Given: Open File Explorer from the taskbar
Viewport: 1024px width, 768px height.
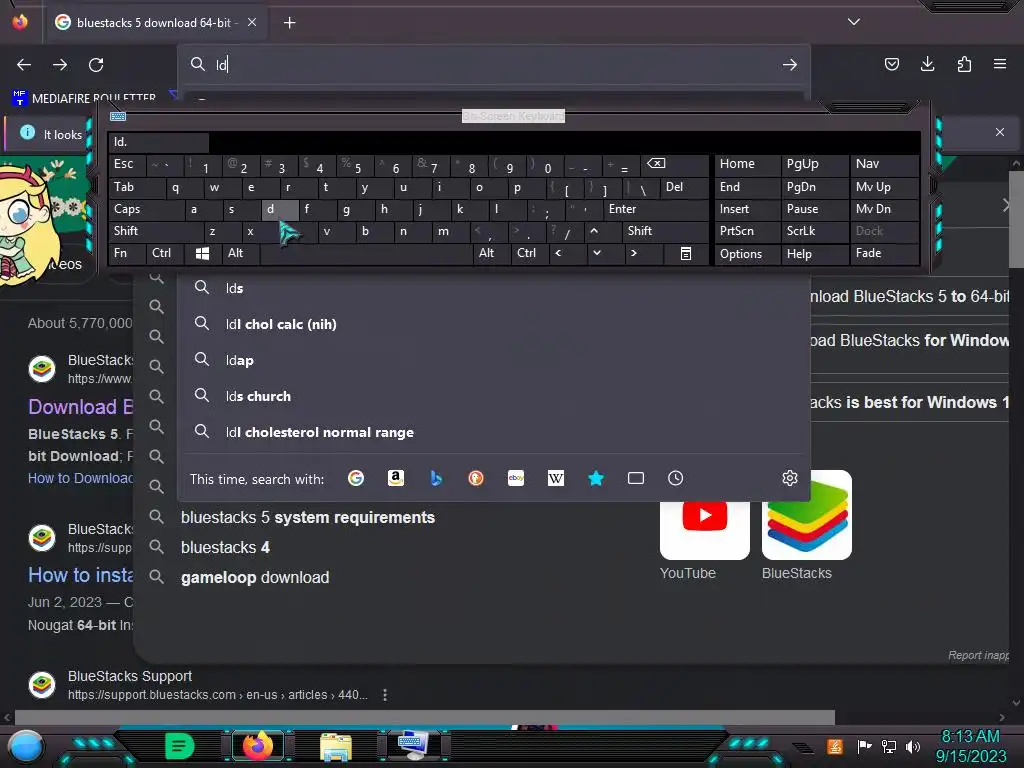Looking at the screenshot, I should [336, 747].
